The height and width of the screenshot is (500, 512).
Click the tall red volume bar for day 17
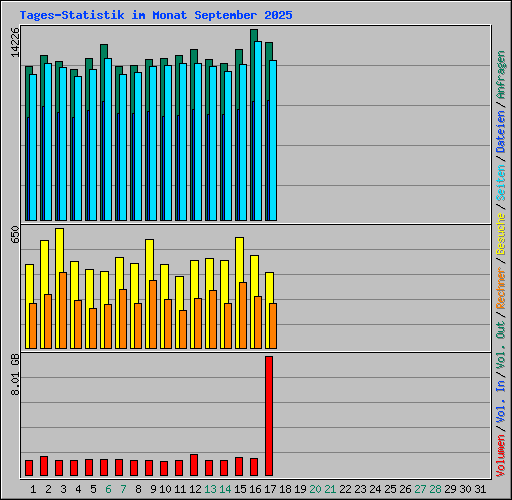269,416
